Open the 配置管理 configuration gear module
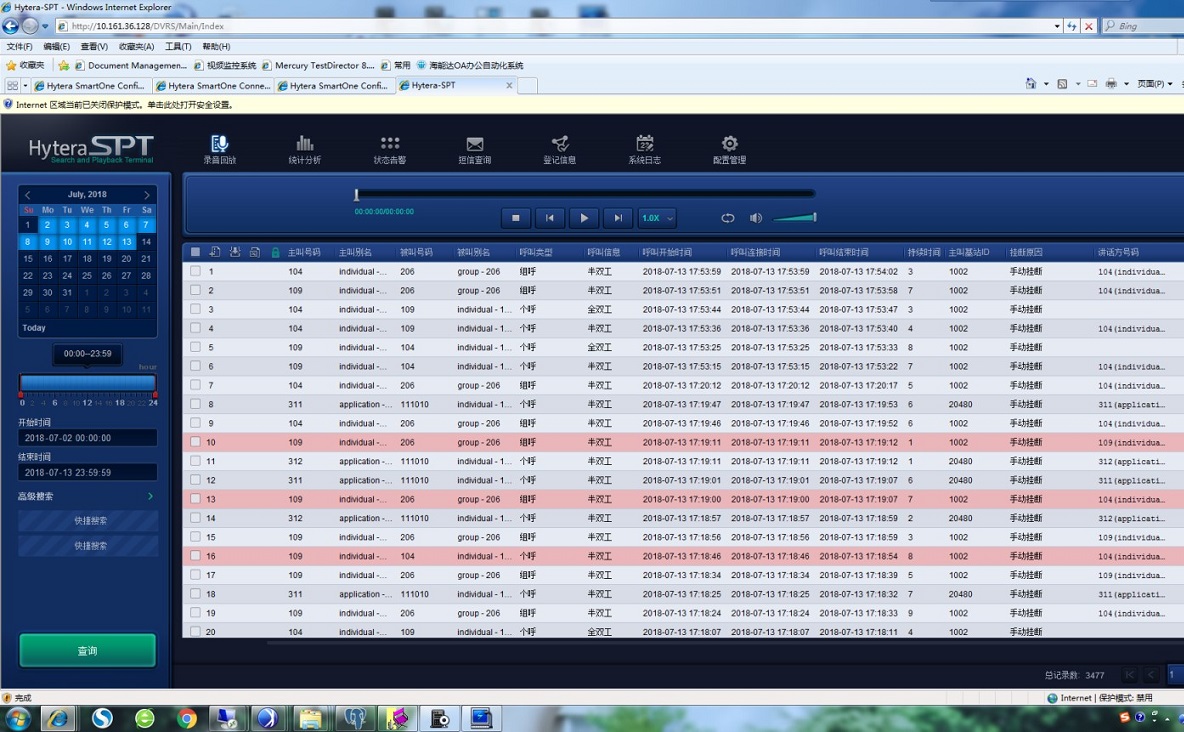 click(729, 149)
